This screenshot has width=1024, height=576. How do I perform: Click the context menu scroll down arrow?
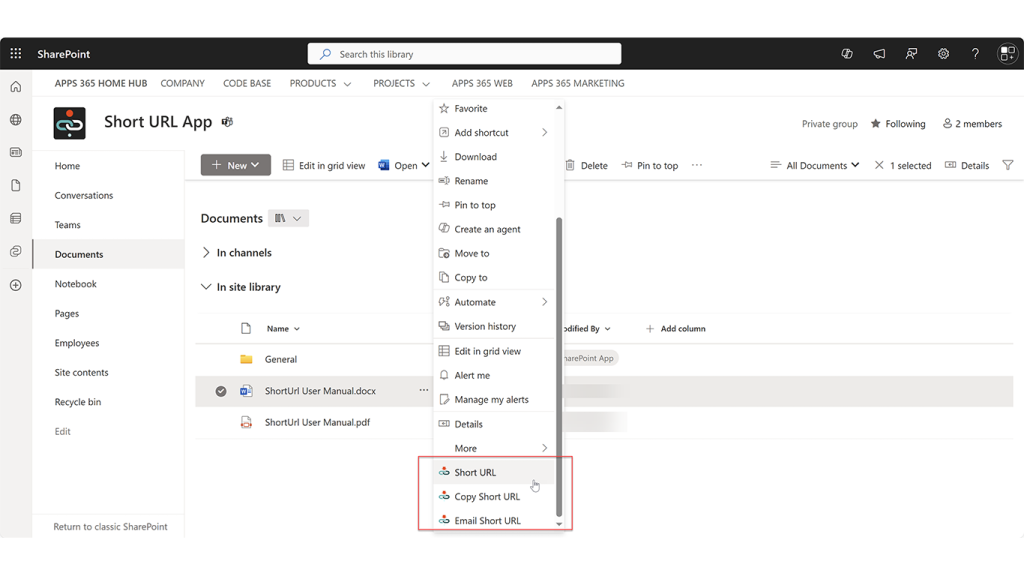(x=559, y=524)
